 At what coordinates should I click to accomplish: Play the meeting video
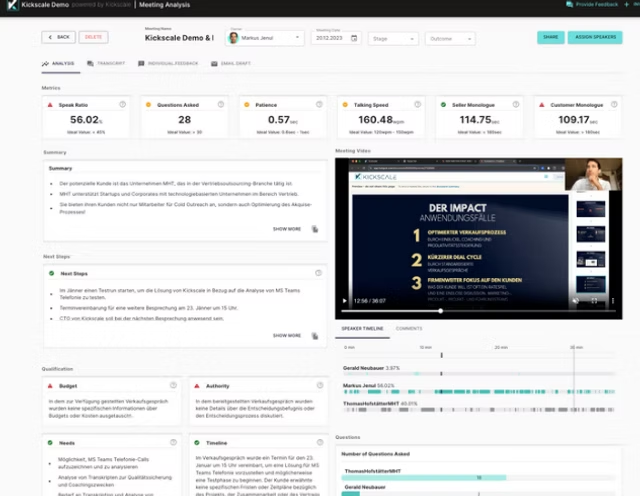tap(344, 301)
